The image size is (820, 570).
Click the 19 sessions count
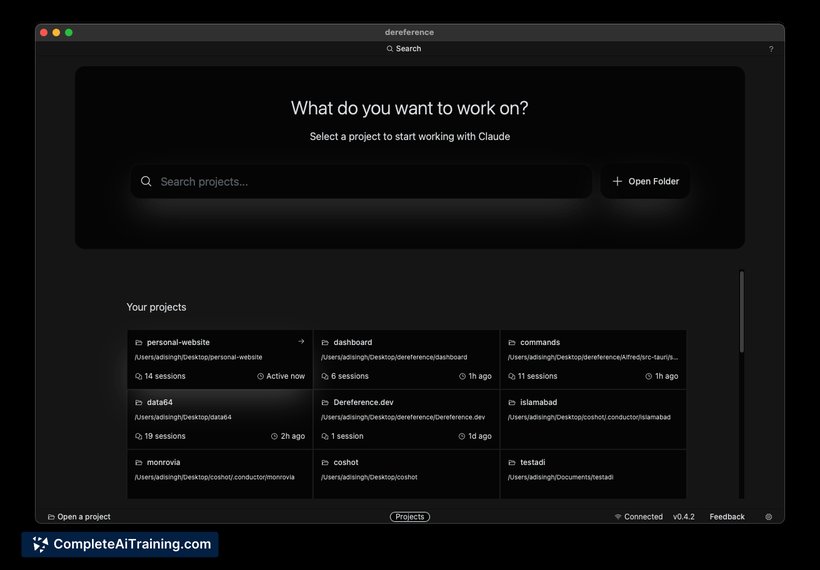165,437
